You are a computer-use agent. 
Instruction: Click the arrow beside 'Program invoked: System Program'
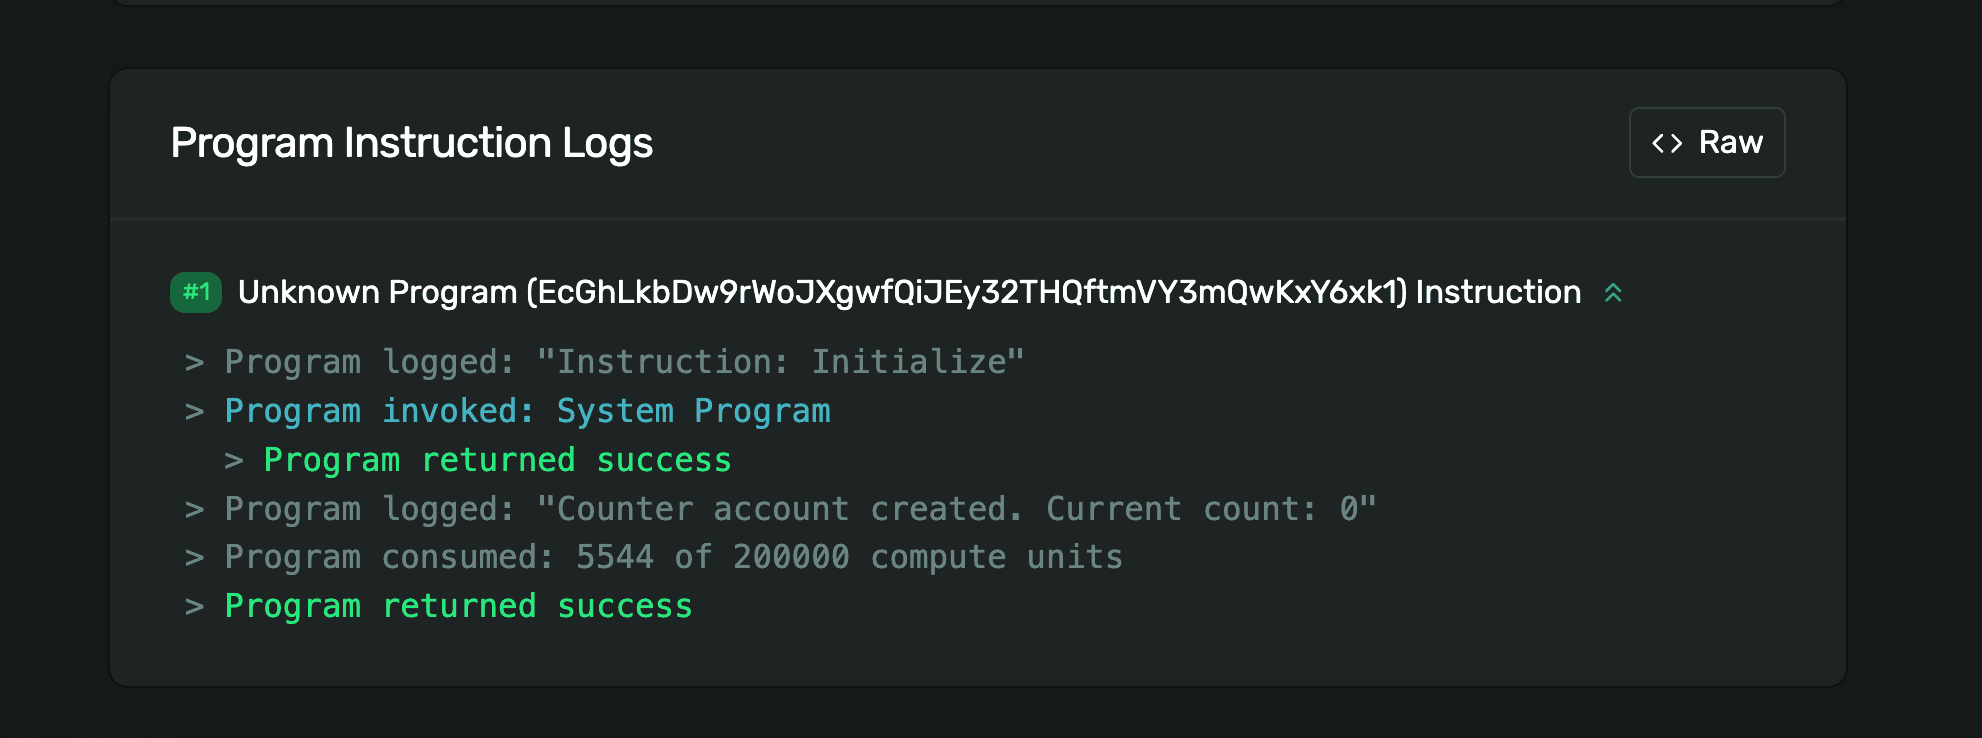tap(195, 410)
